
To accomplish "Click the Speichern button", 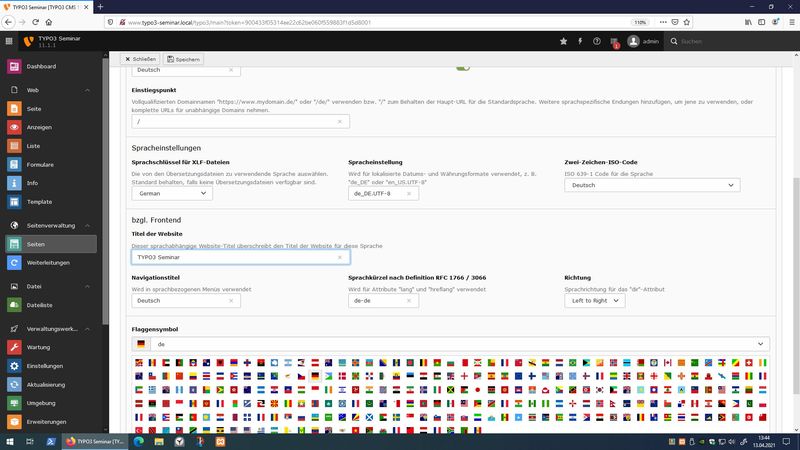I will pyautogui.click(x=183, y=59).
